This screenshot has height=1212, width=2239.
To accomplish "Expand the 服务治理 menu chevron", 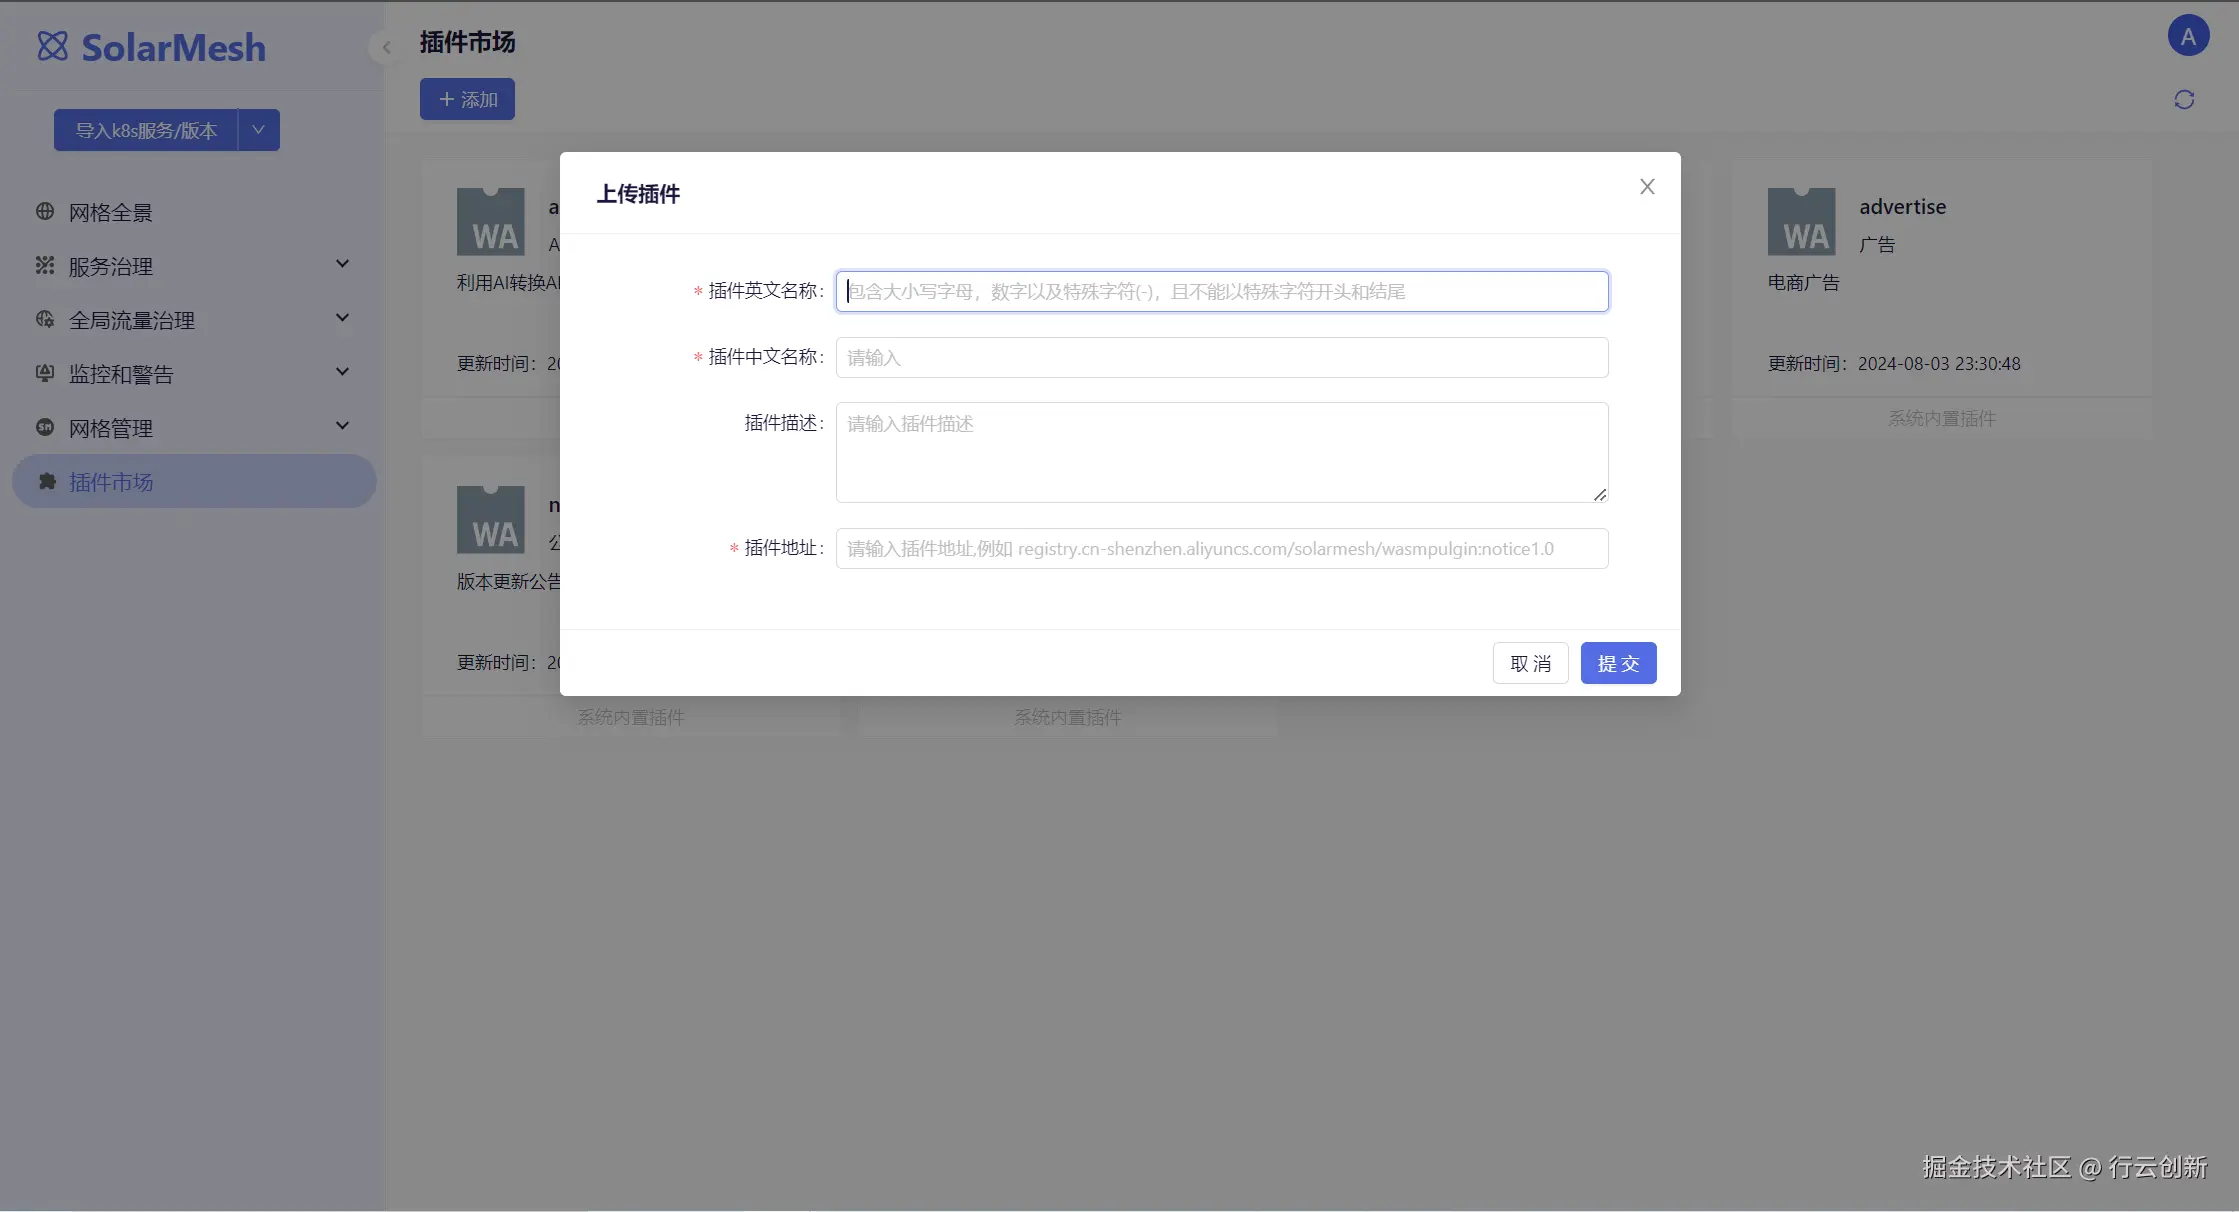I will coord(342,264).
